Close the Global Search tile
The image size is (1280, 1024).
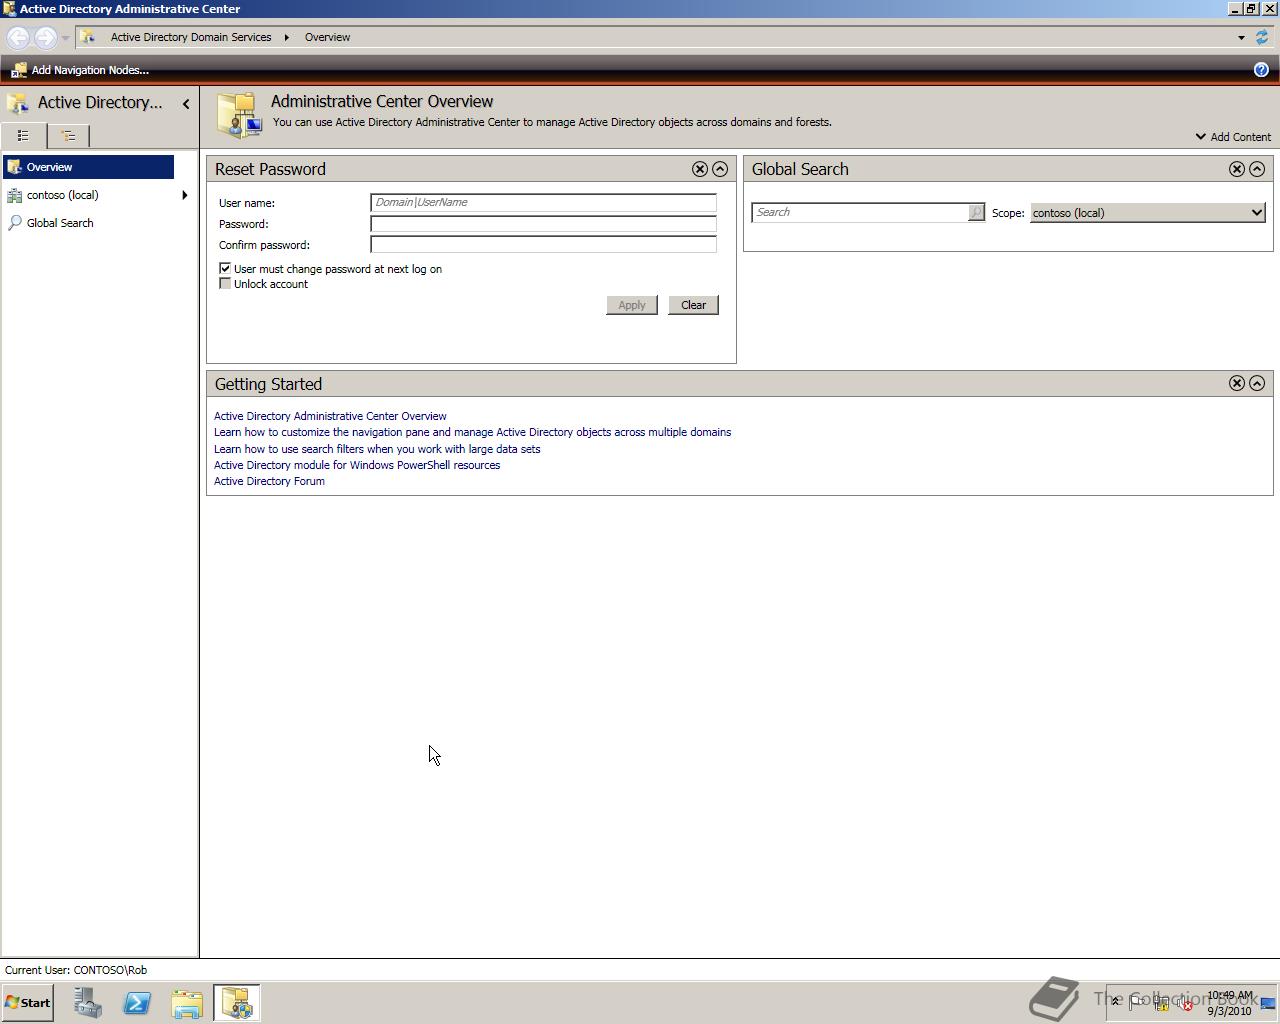pyautogui.click(x=1237, y=169)
